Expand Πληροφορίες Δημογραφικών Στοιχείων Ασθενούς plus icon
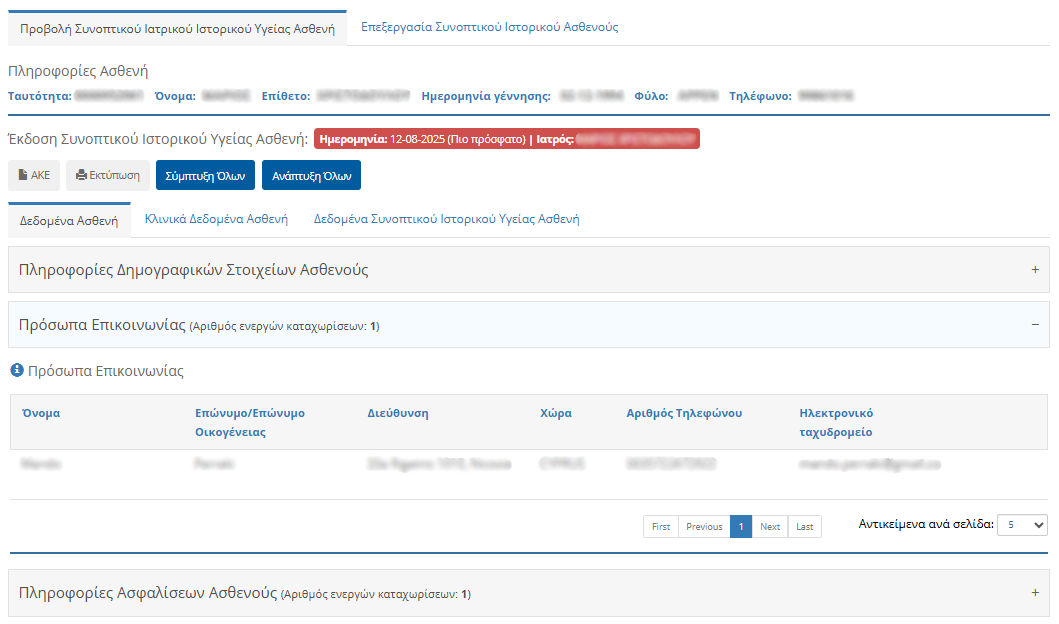Image resolution: width=1059 pixels, height=624 pixels. click(x=1035, y=270)
